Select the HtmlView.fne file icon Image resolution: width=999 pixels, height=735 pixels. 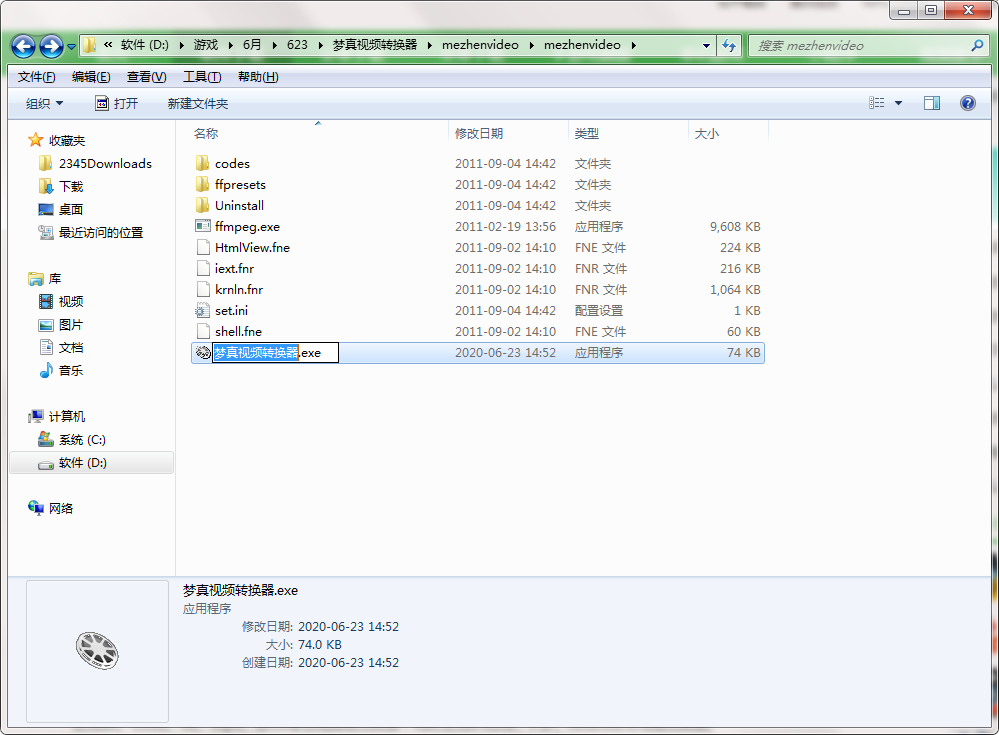pos(203,247)
